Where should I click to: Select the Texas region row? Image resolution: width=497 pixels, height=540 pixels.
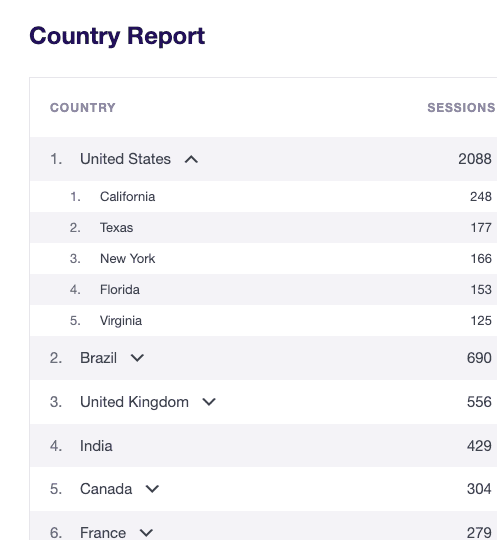coord(263,228)
